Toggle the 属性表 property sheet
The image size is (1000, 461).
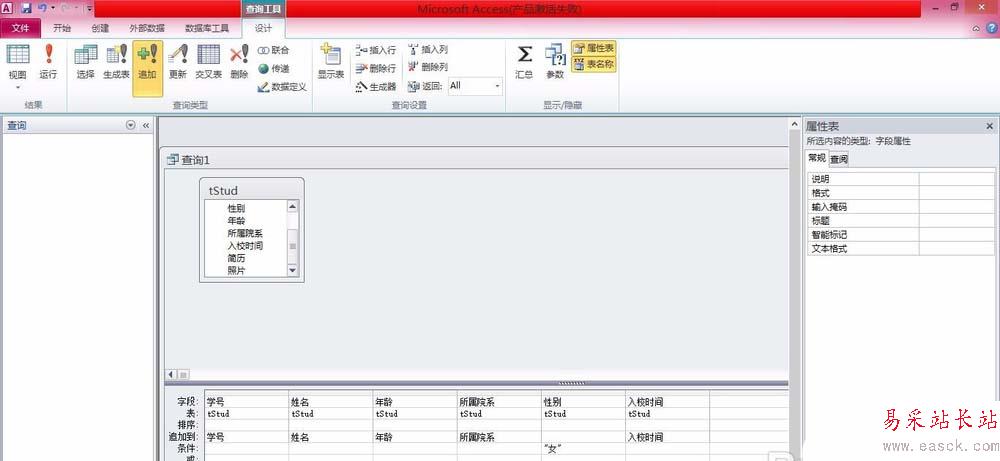pyautogui.click(x=594, y=48)
